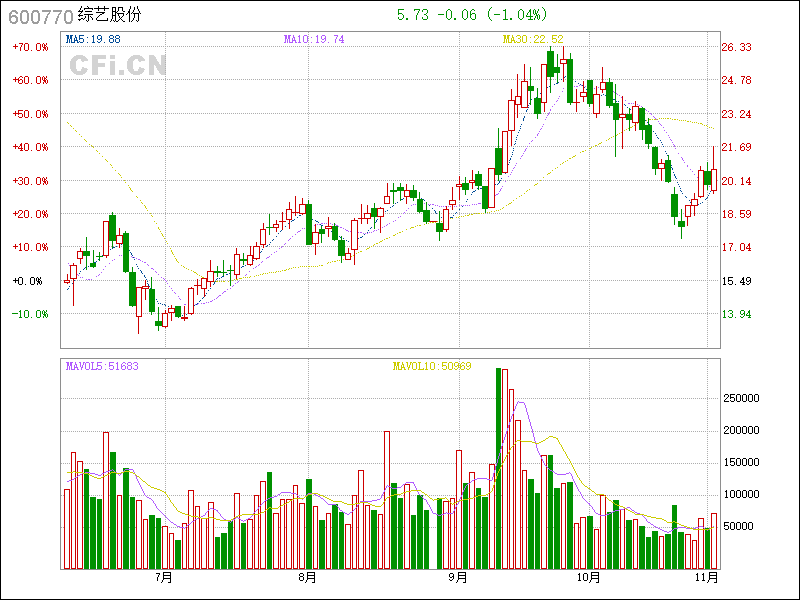Screen dimensions: 800x600
Task: Click the stock code 600770
Action: [39, 17]
